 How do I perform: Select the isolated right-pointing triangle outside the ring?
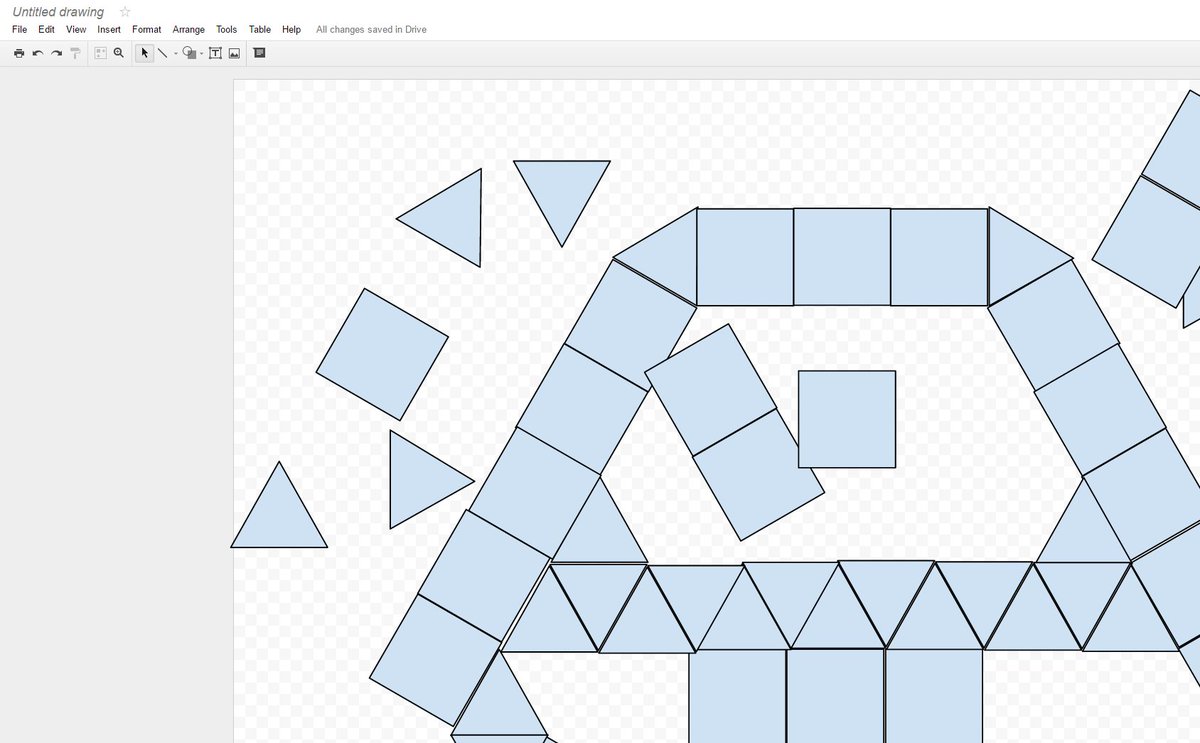click(x=418, y=480)
